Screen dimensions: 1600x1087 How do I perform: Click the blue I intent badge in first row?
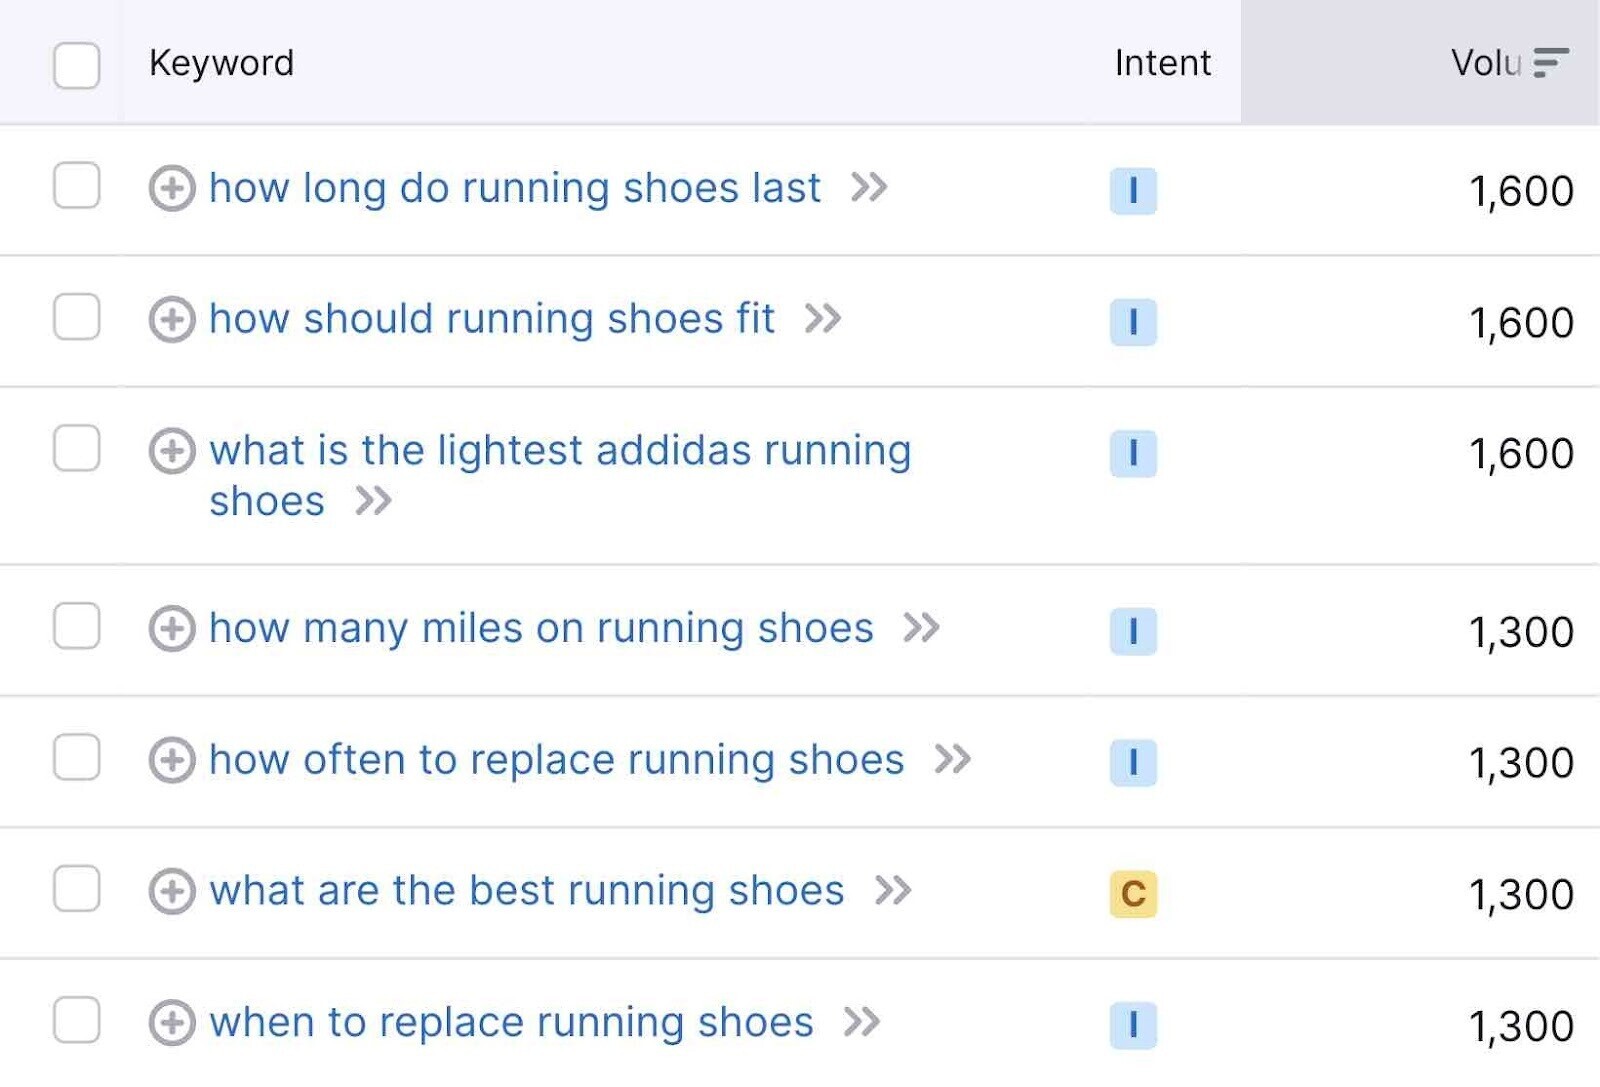(1133, 190)
